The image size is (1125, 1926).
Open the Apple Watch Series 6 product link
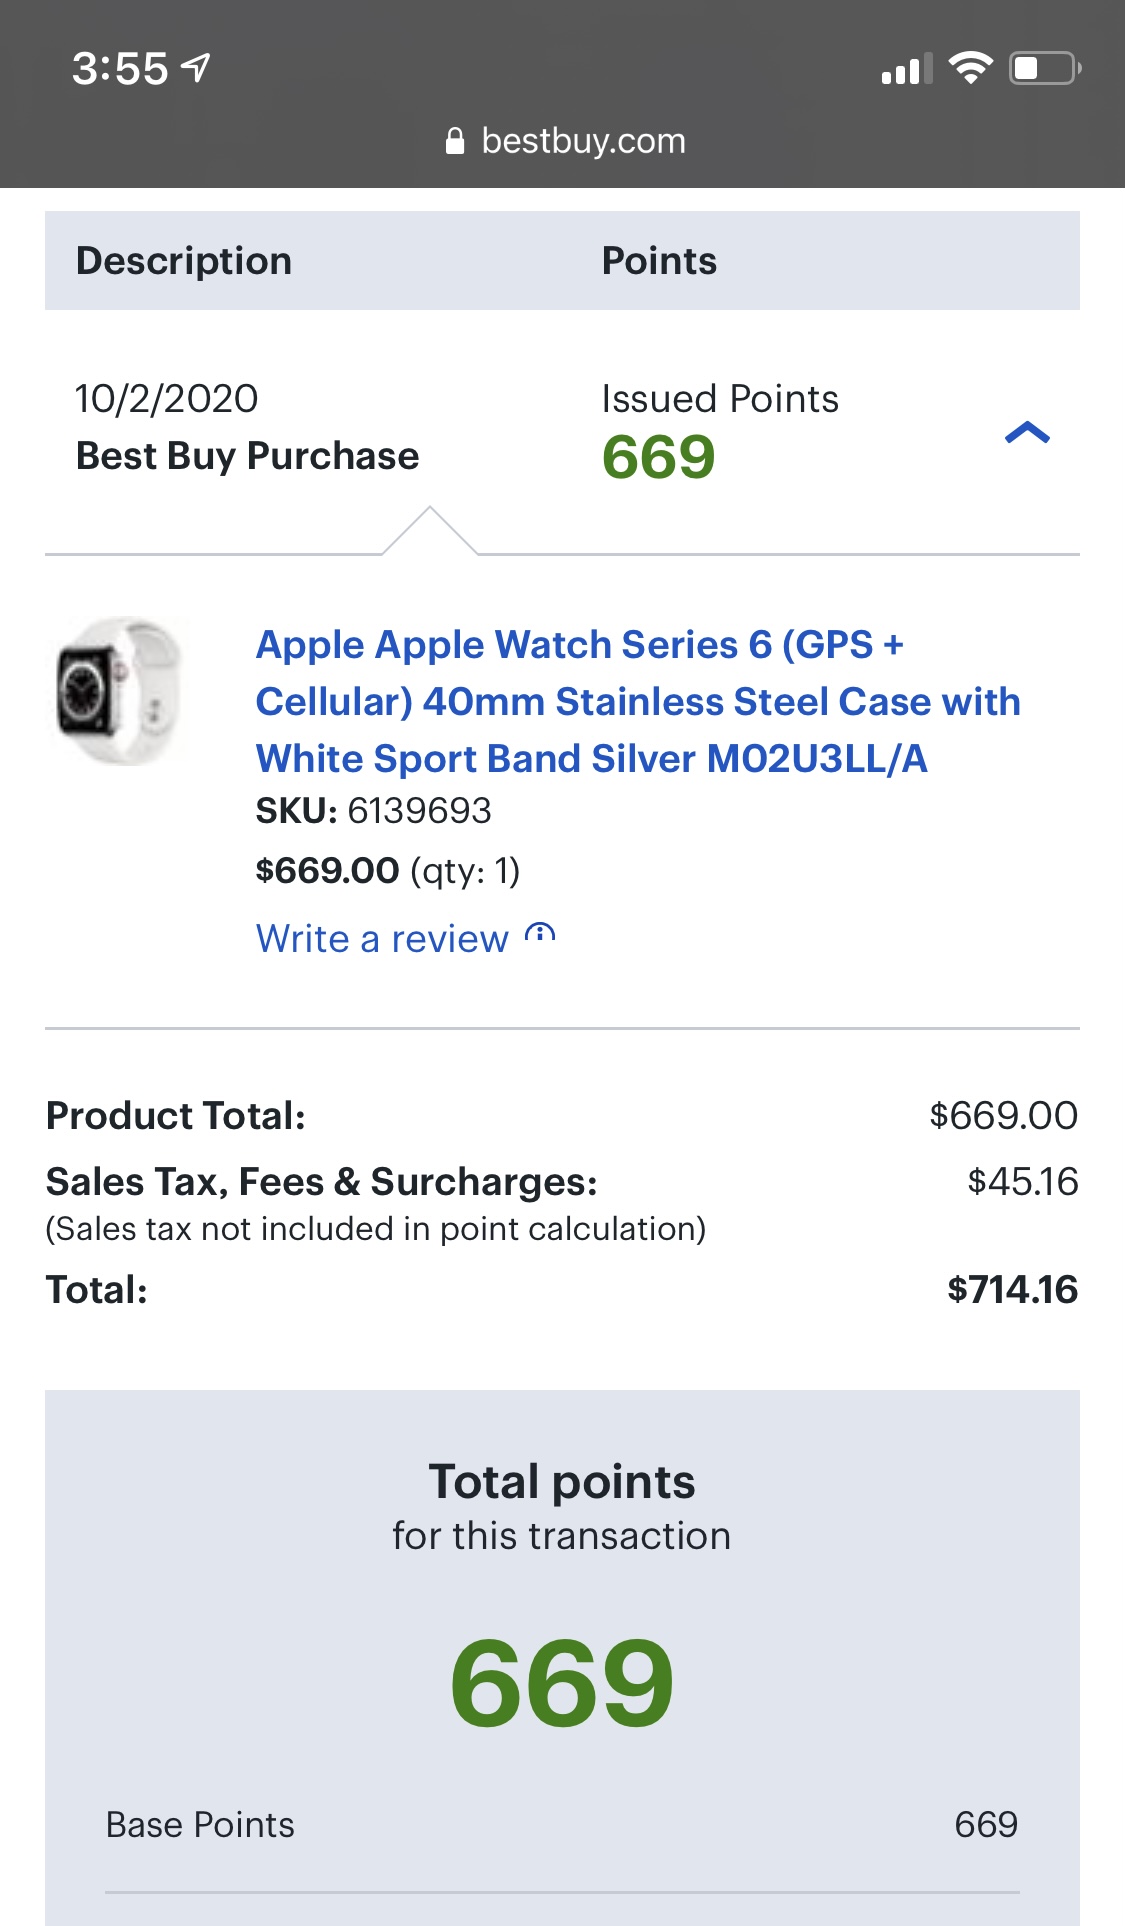(x=637, y=701)
